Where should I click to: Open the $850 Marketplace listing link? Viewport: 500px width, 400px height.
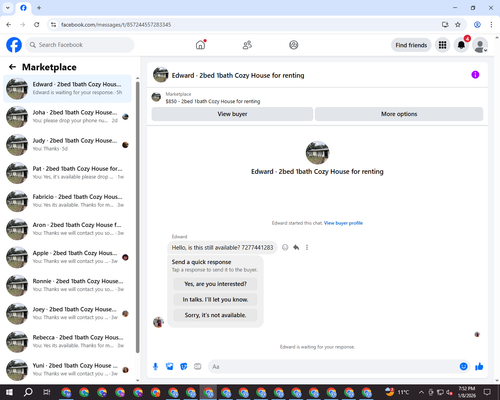click(x=213, y=101)
